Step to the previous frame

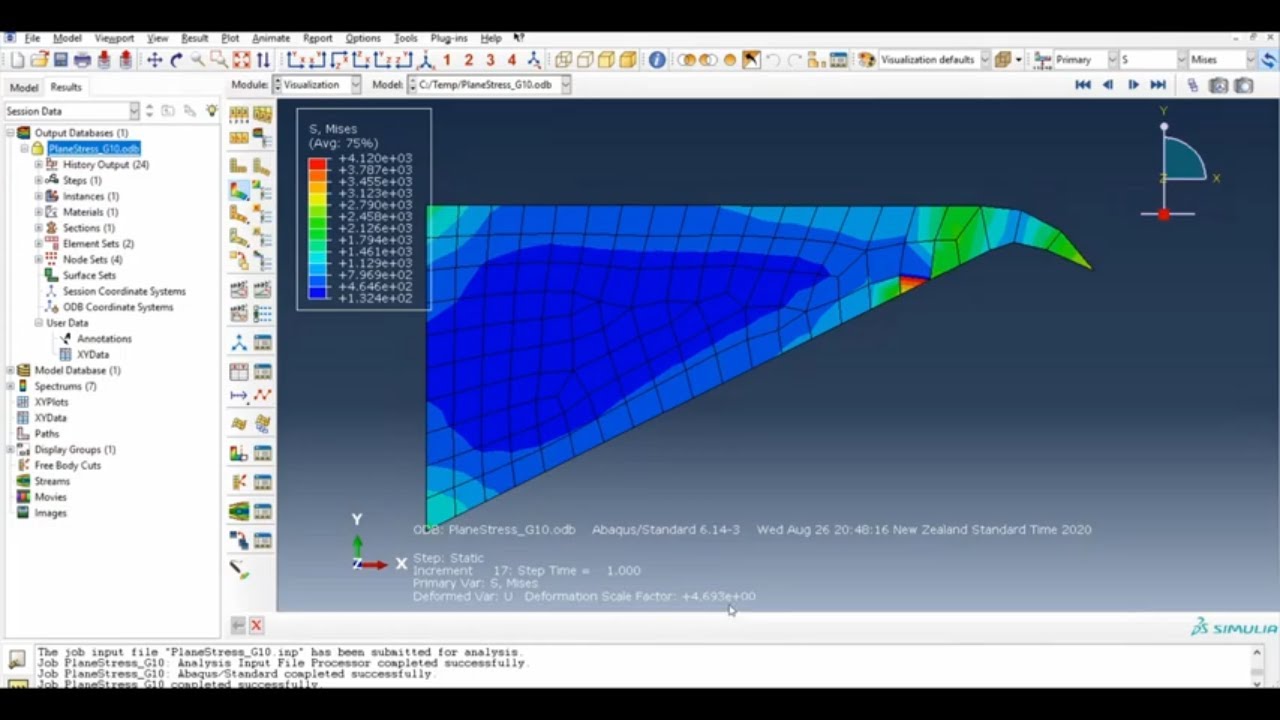click(x=1107, y=85)
